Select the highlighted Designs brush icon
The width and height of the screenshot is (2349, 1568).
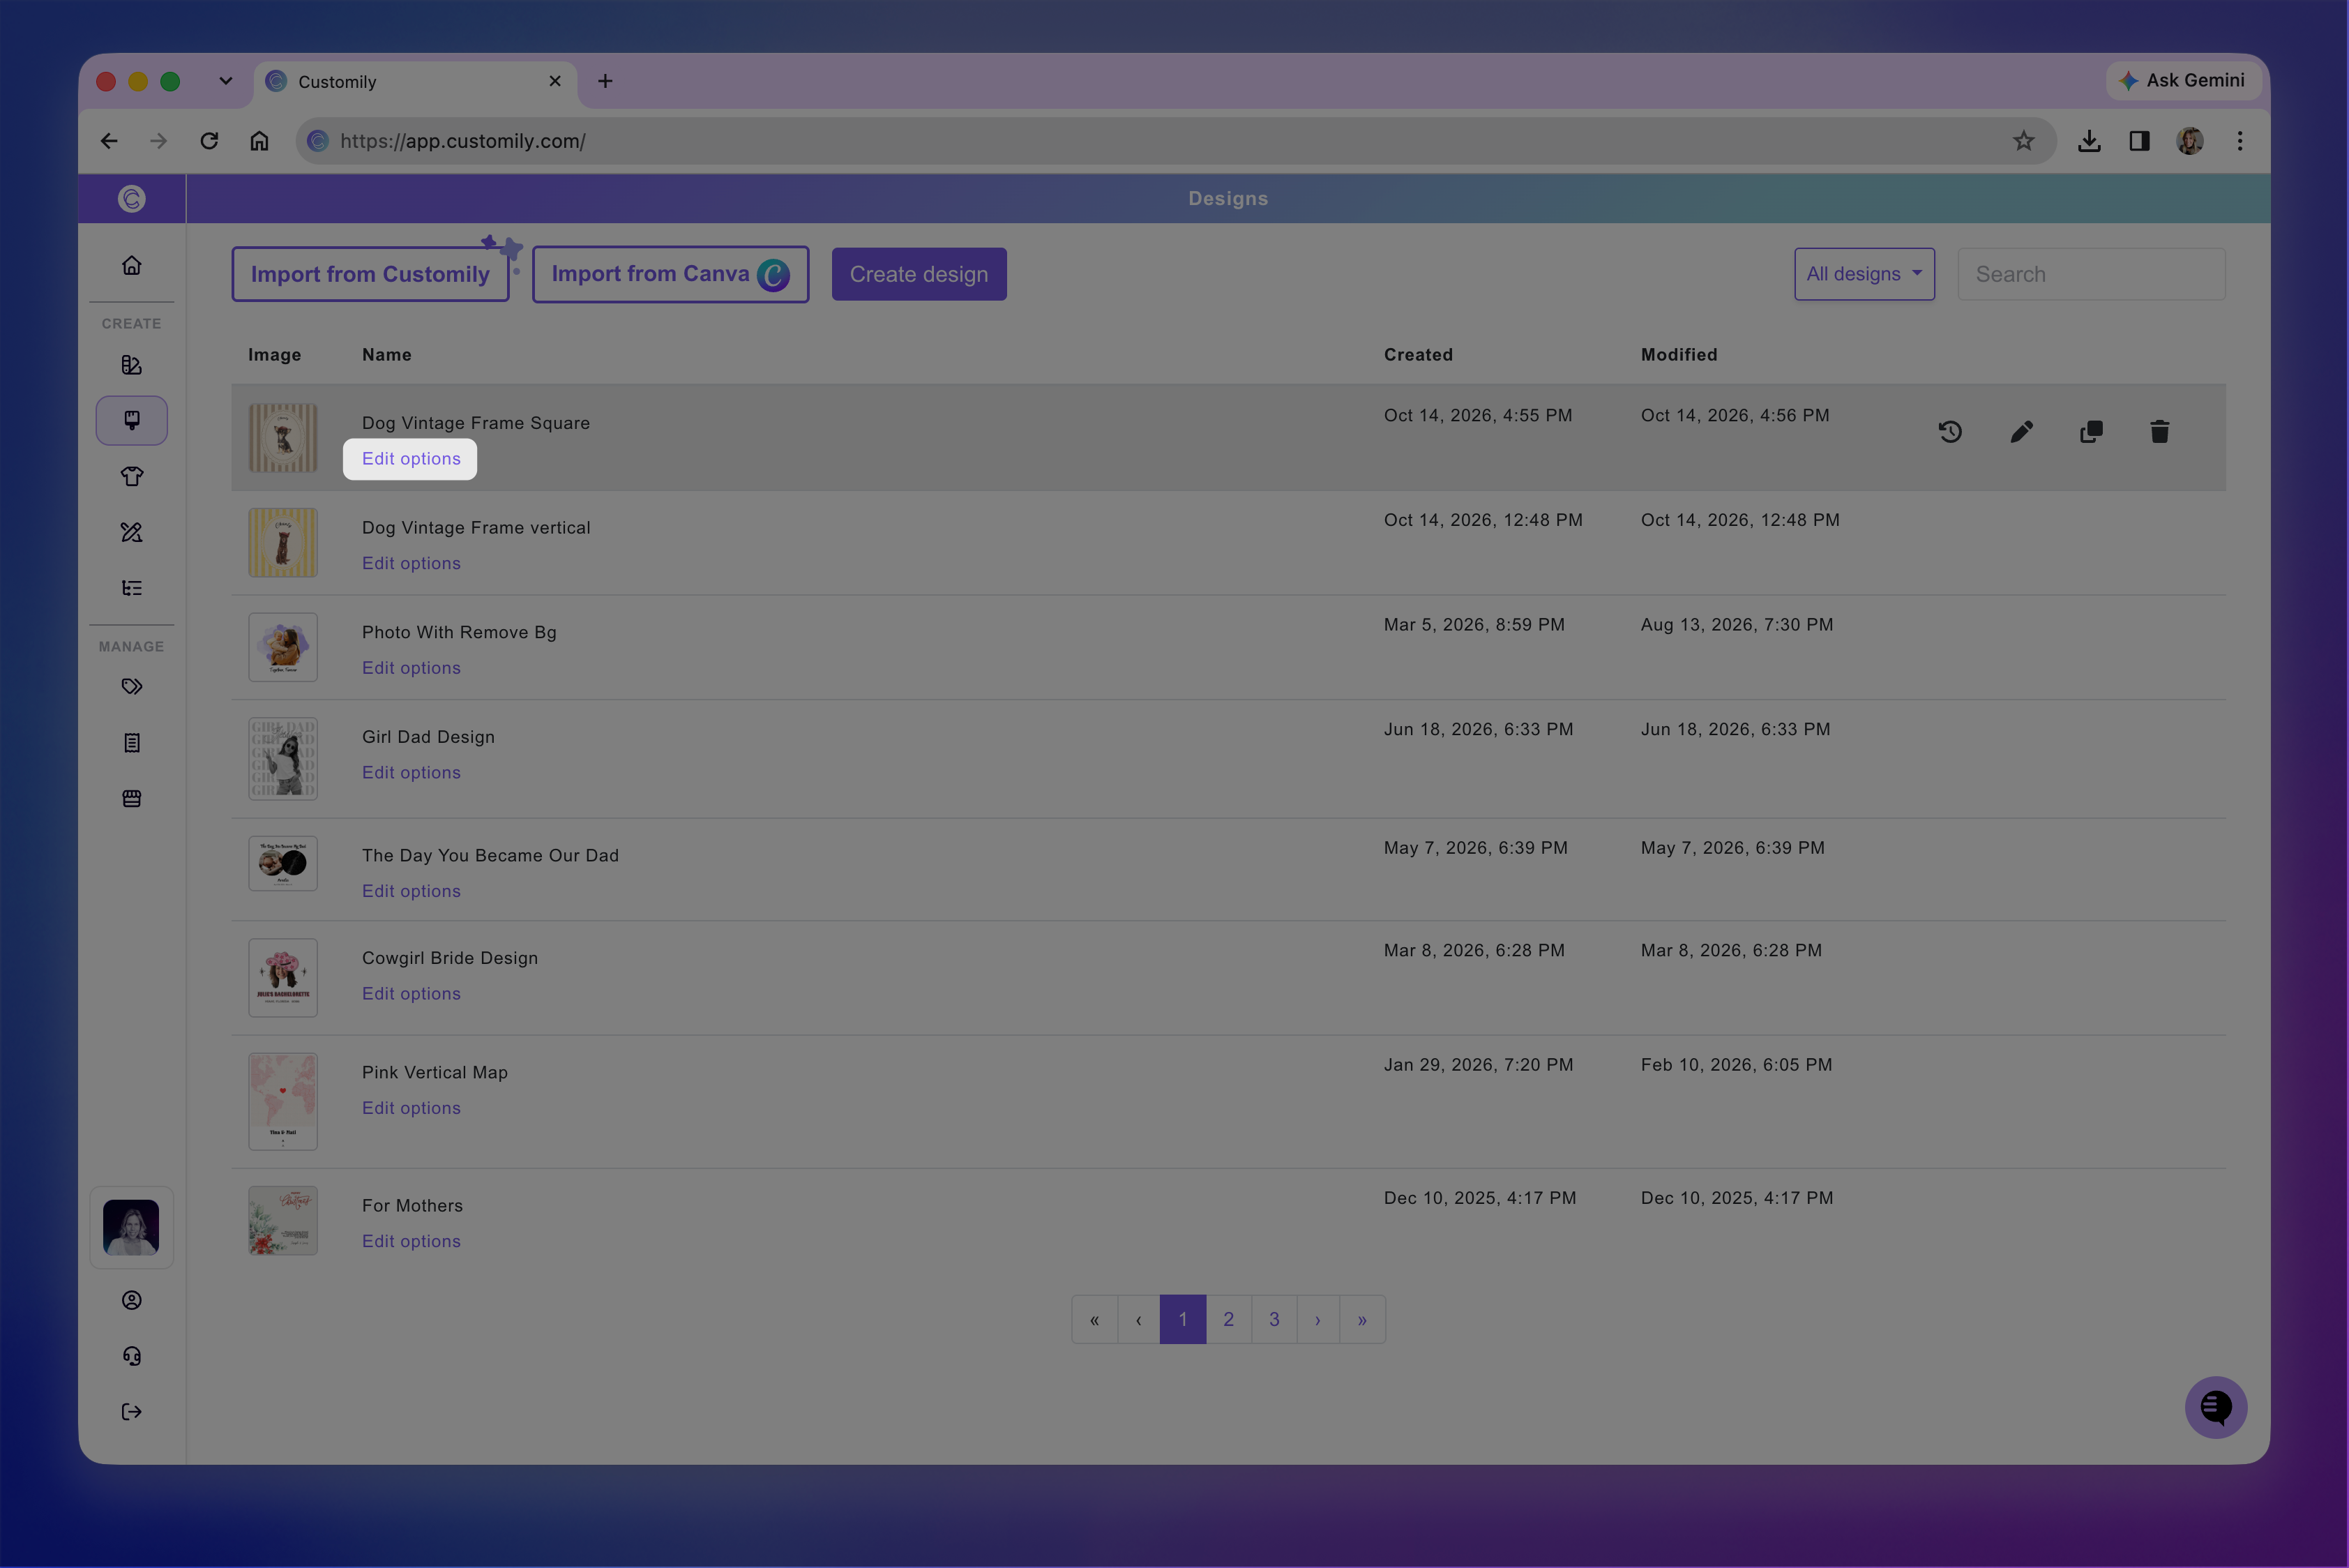(132, 420)
